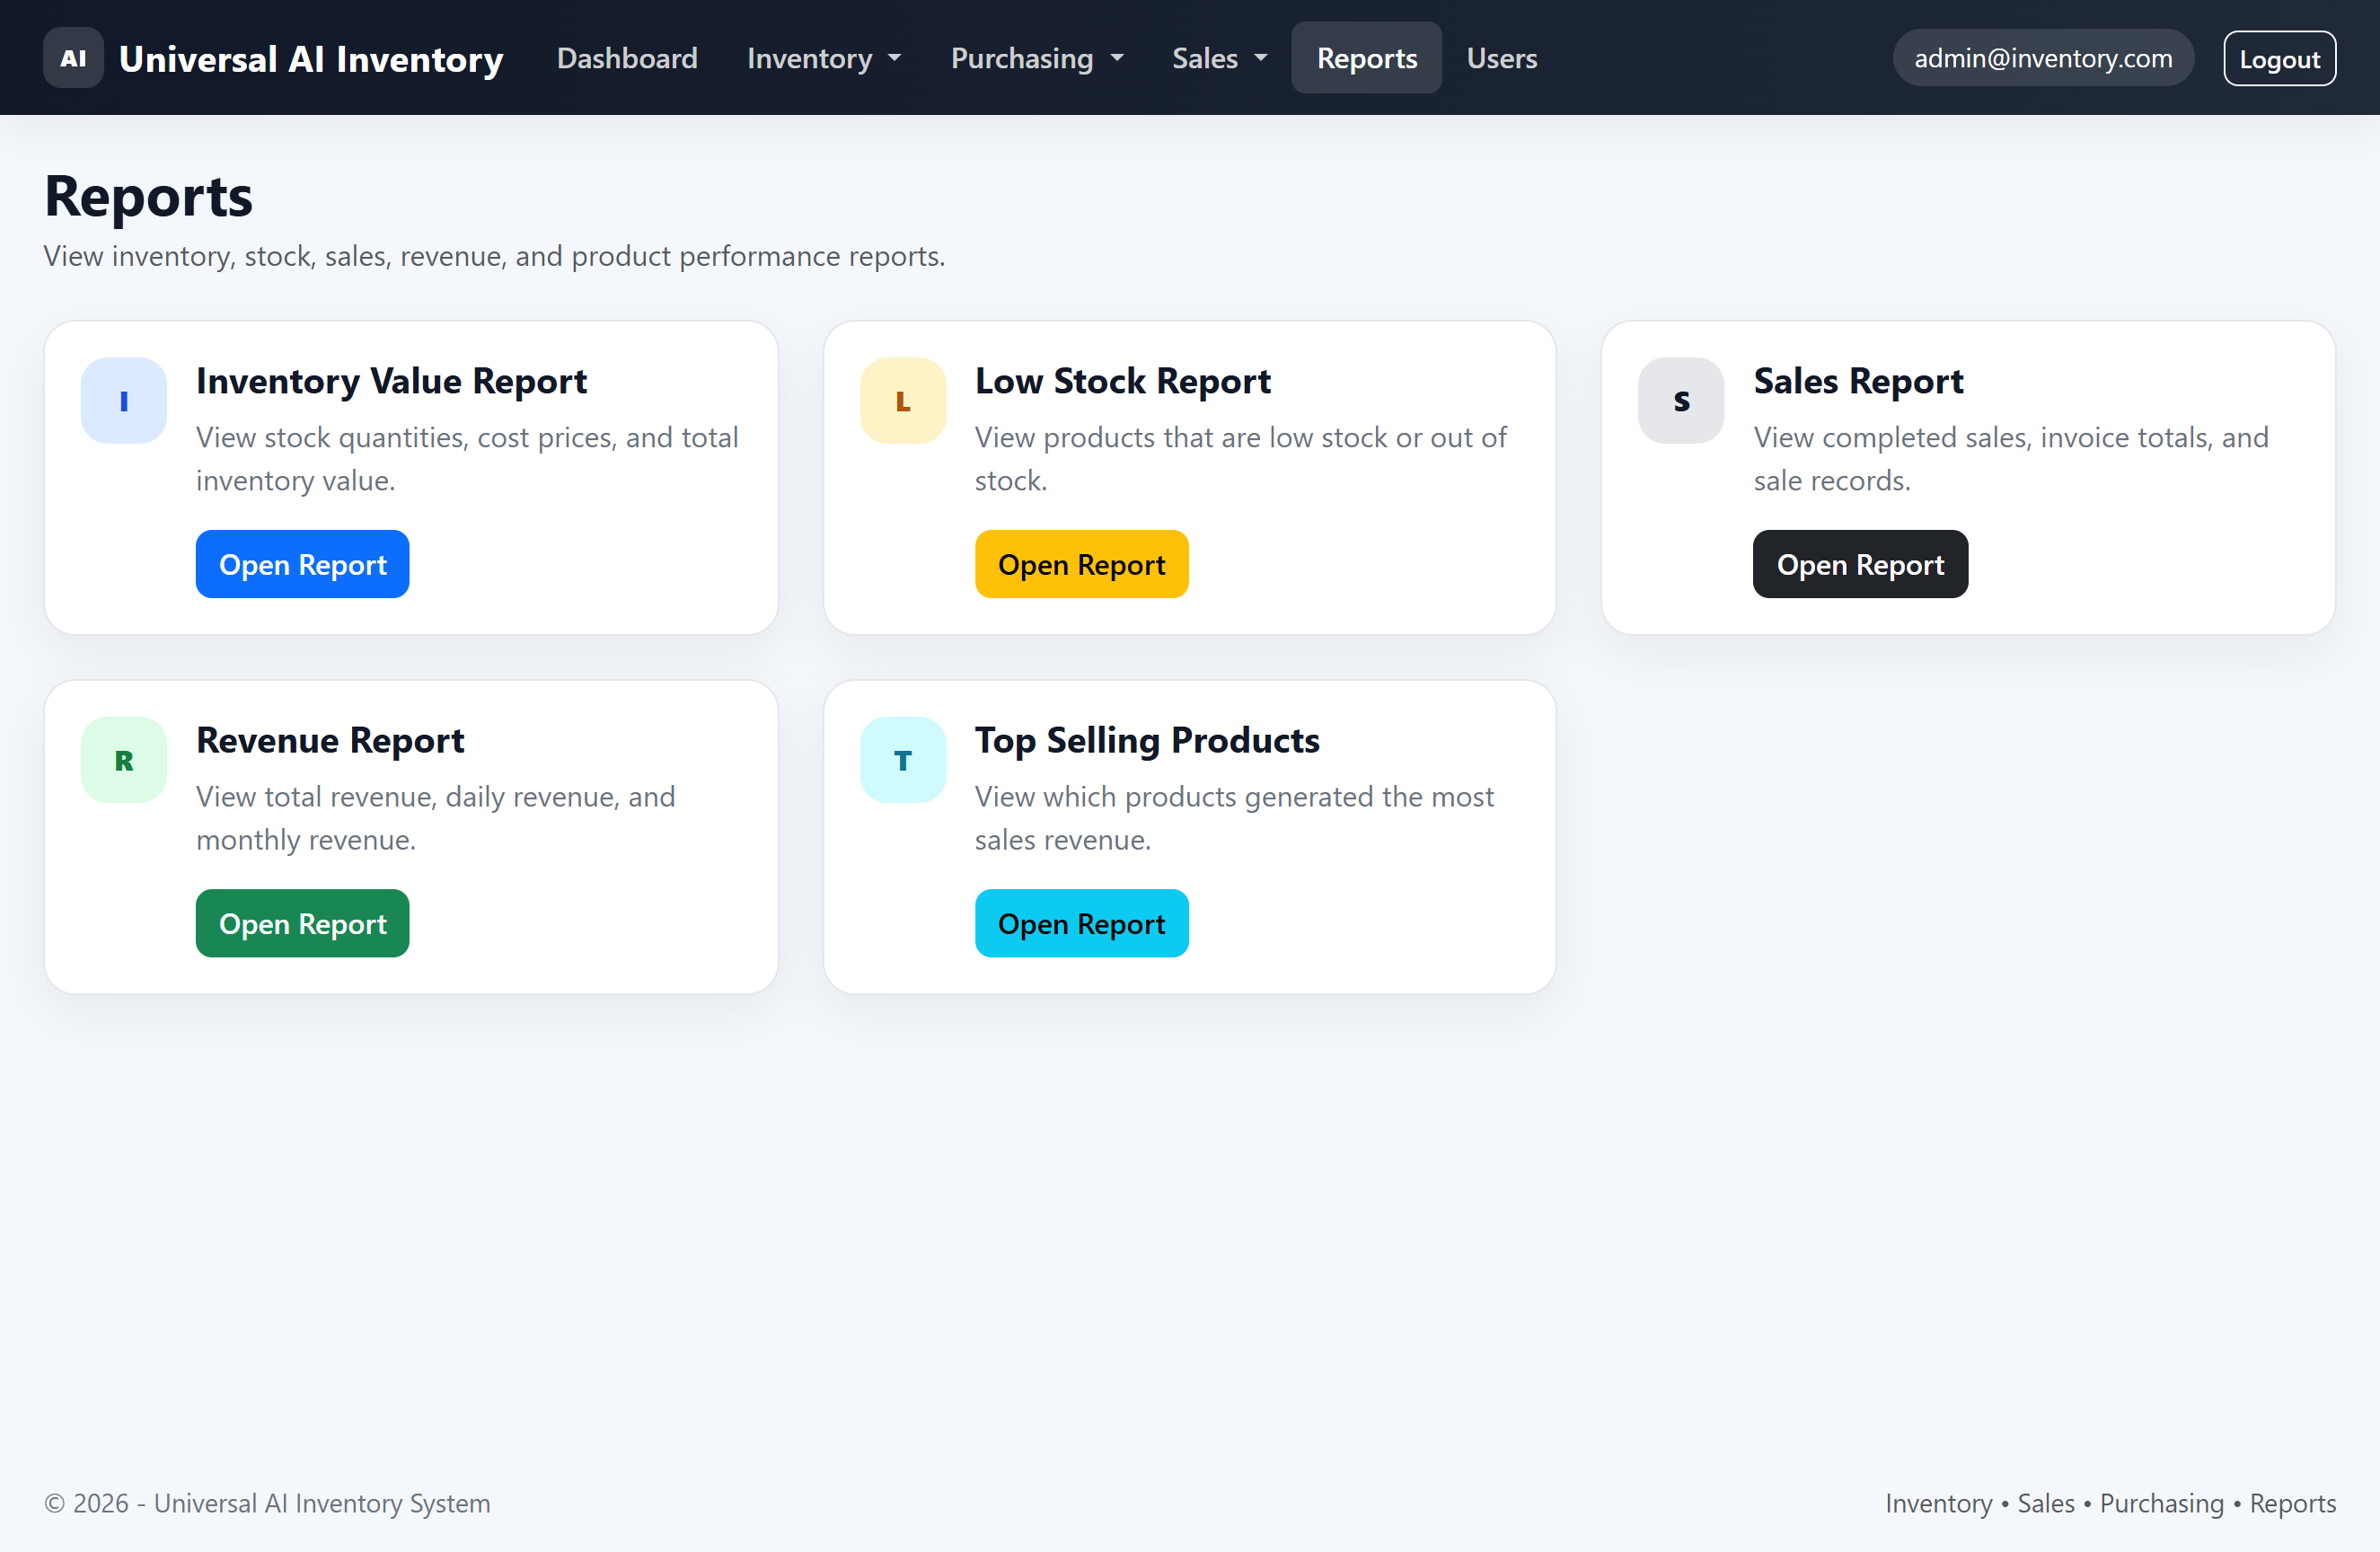
Task: Click the Low Stock Report 'L' icon
Action: click(x=903, y=401)
